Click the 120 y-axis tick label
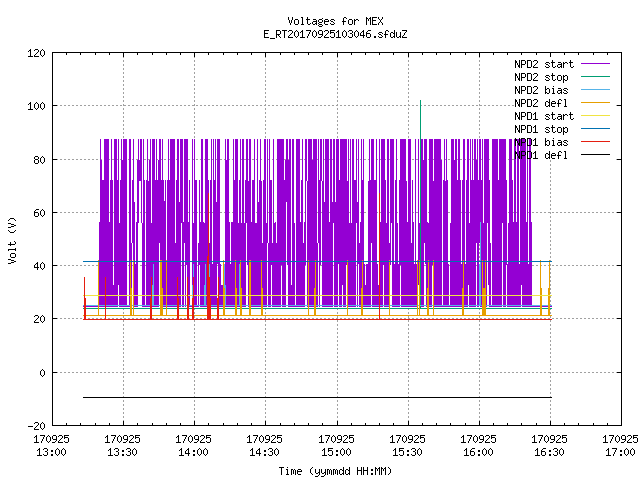 36,53
